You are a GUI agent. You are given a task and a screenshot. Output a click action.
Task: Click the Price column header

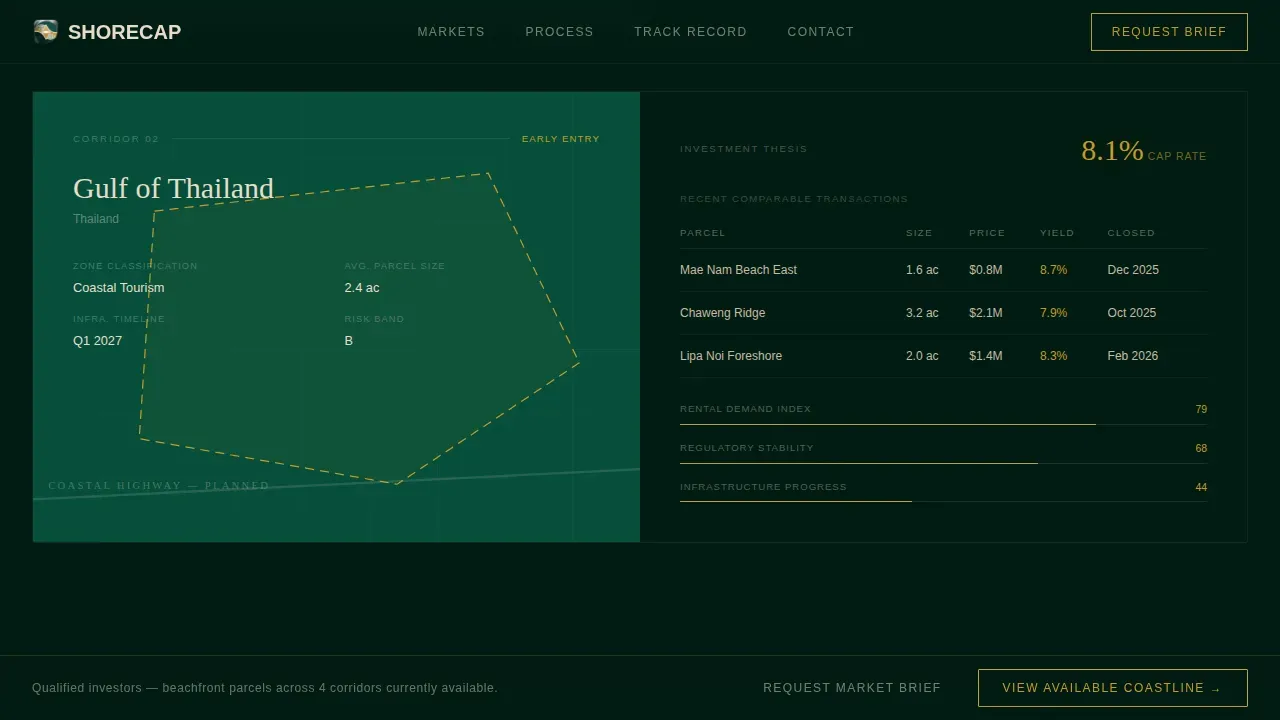point(987,233)
